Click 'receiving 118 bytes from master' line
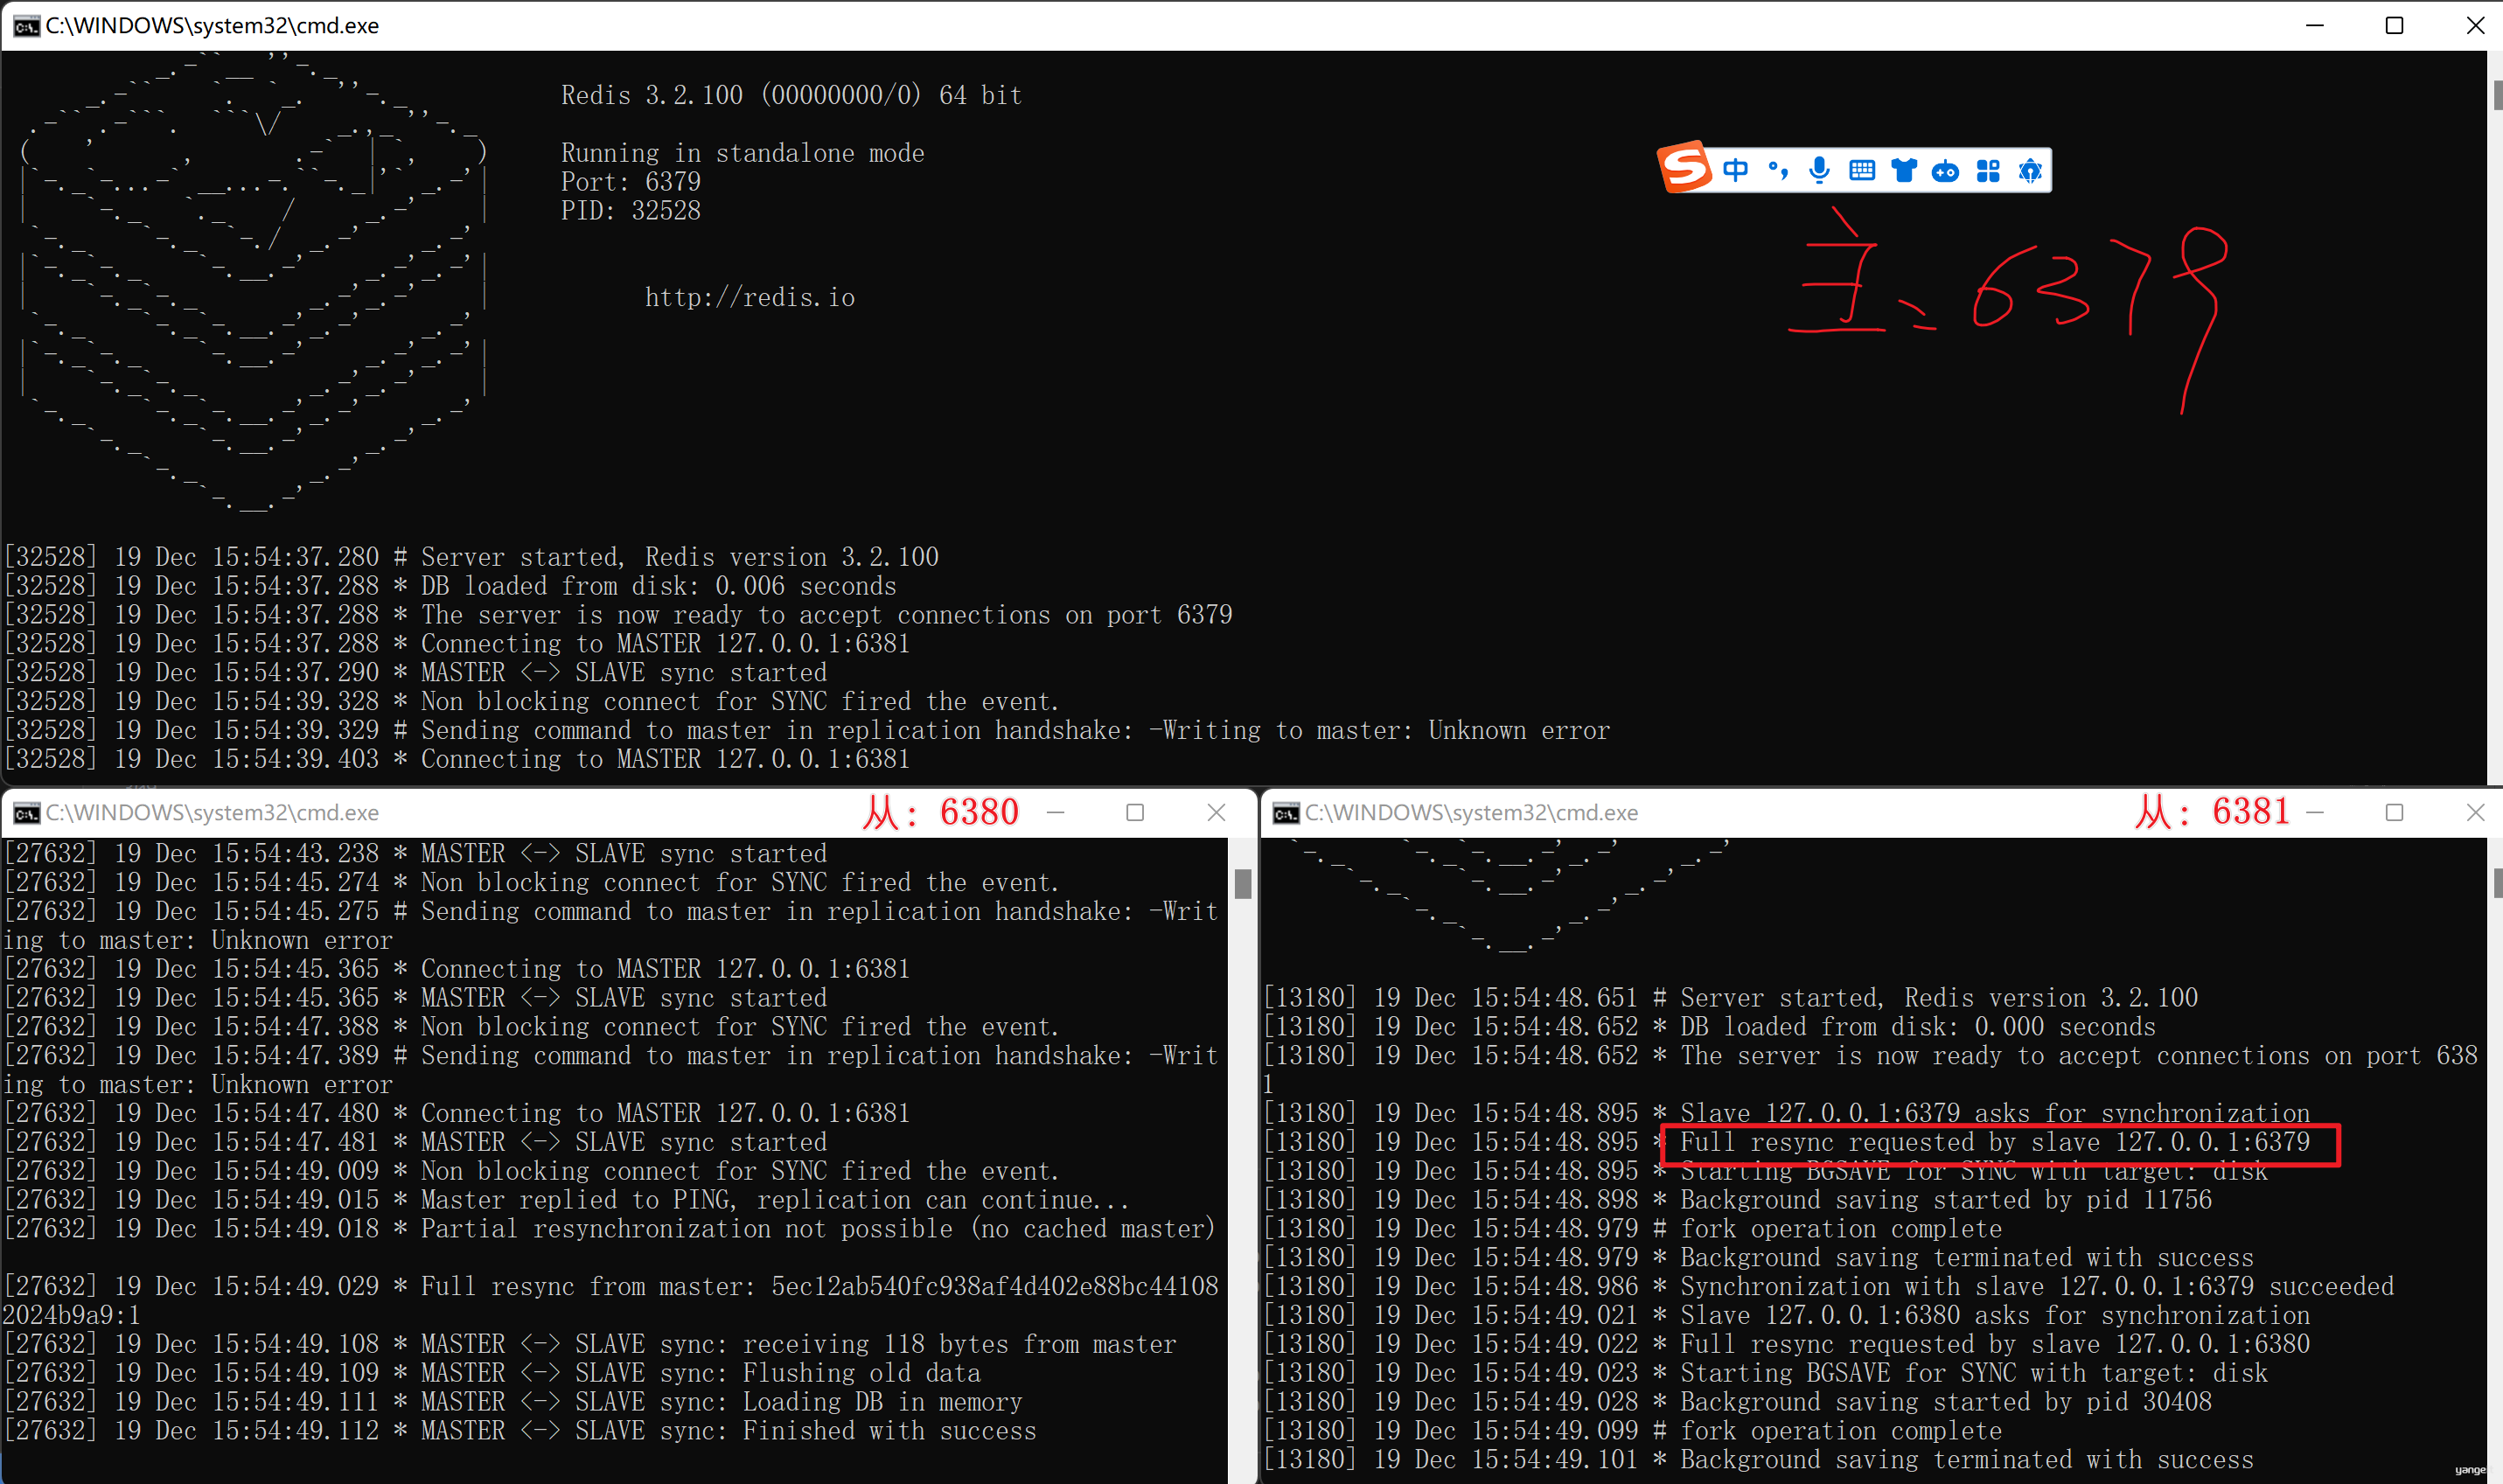 pos(590,1344)
